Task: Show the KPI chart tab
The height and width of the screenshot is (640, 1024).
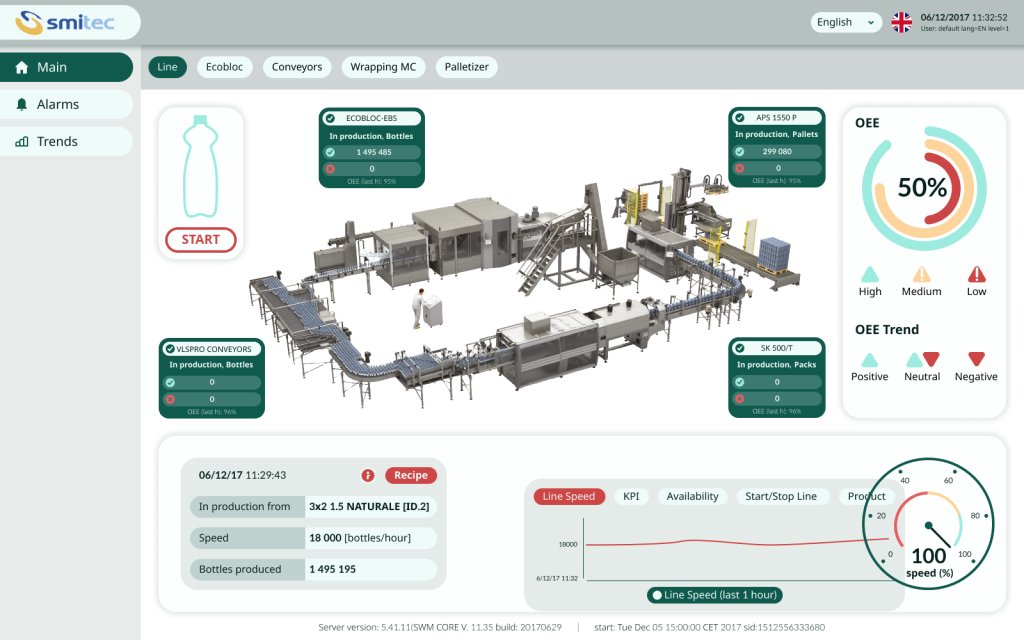Action: tap(630, 496)
